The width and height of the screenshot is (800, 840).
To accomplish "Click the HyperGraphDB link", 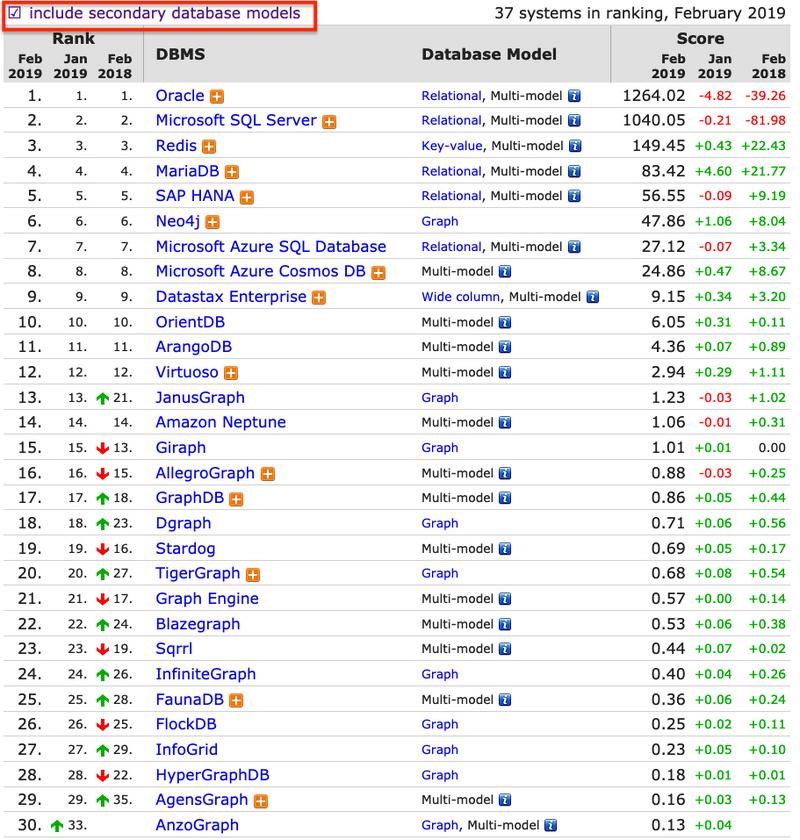I will (x=212, y=775).
